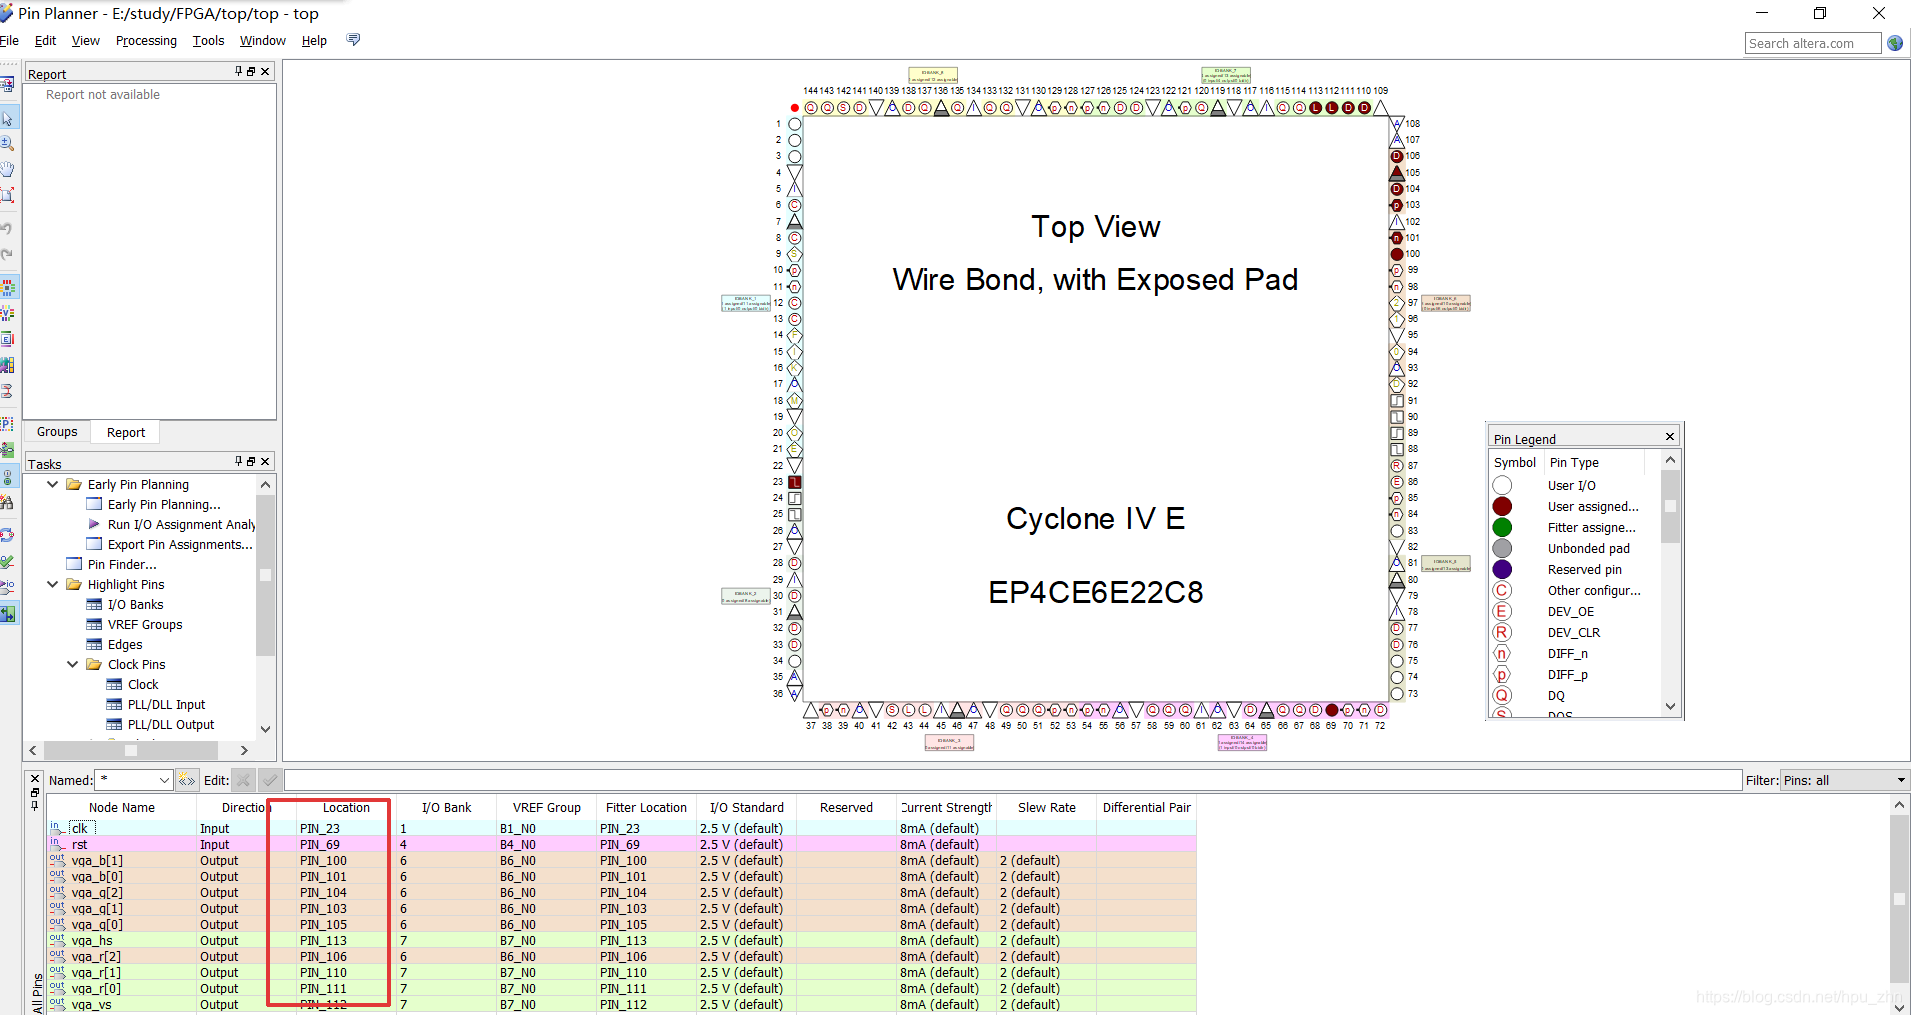The height and width of the screenshot is (1015, 1911).
Task: Run I/O Assignment Analysis task
Action: coord(181,524)
